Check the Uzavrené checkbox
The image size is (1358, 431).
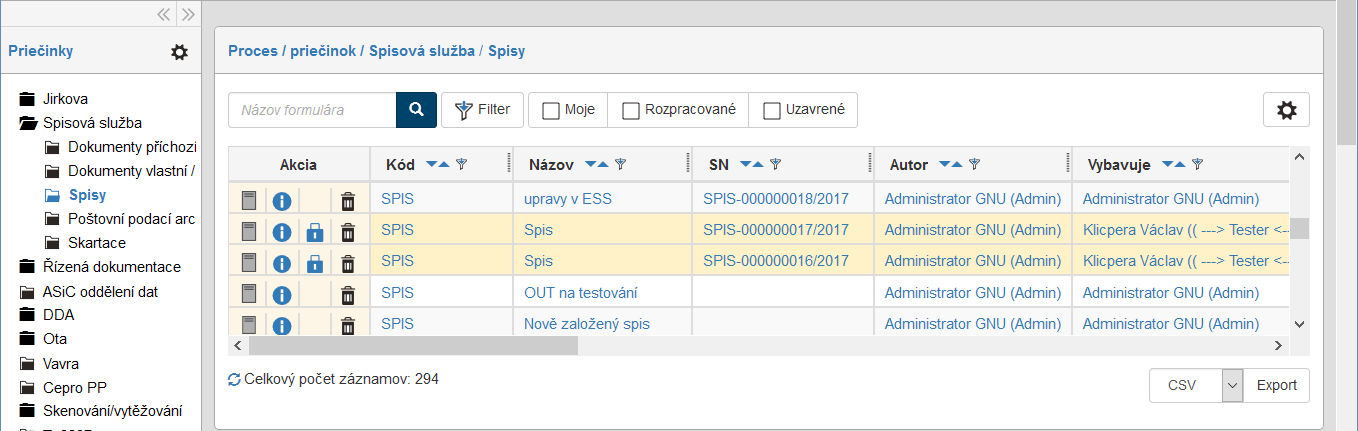coord(771,111)
